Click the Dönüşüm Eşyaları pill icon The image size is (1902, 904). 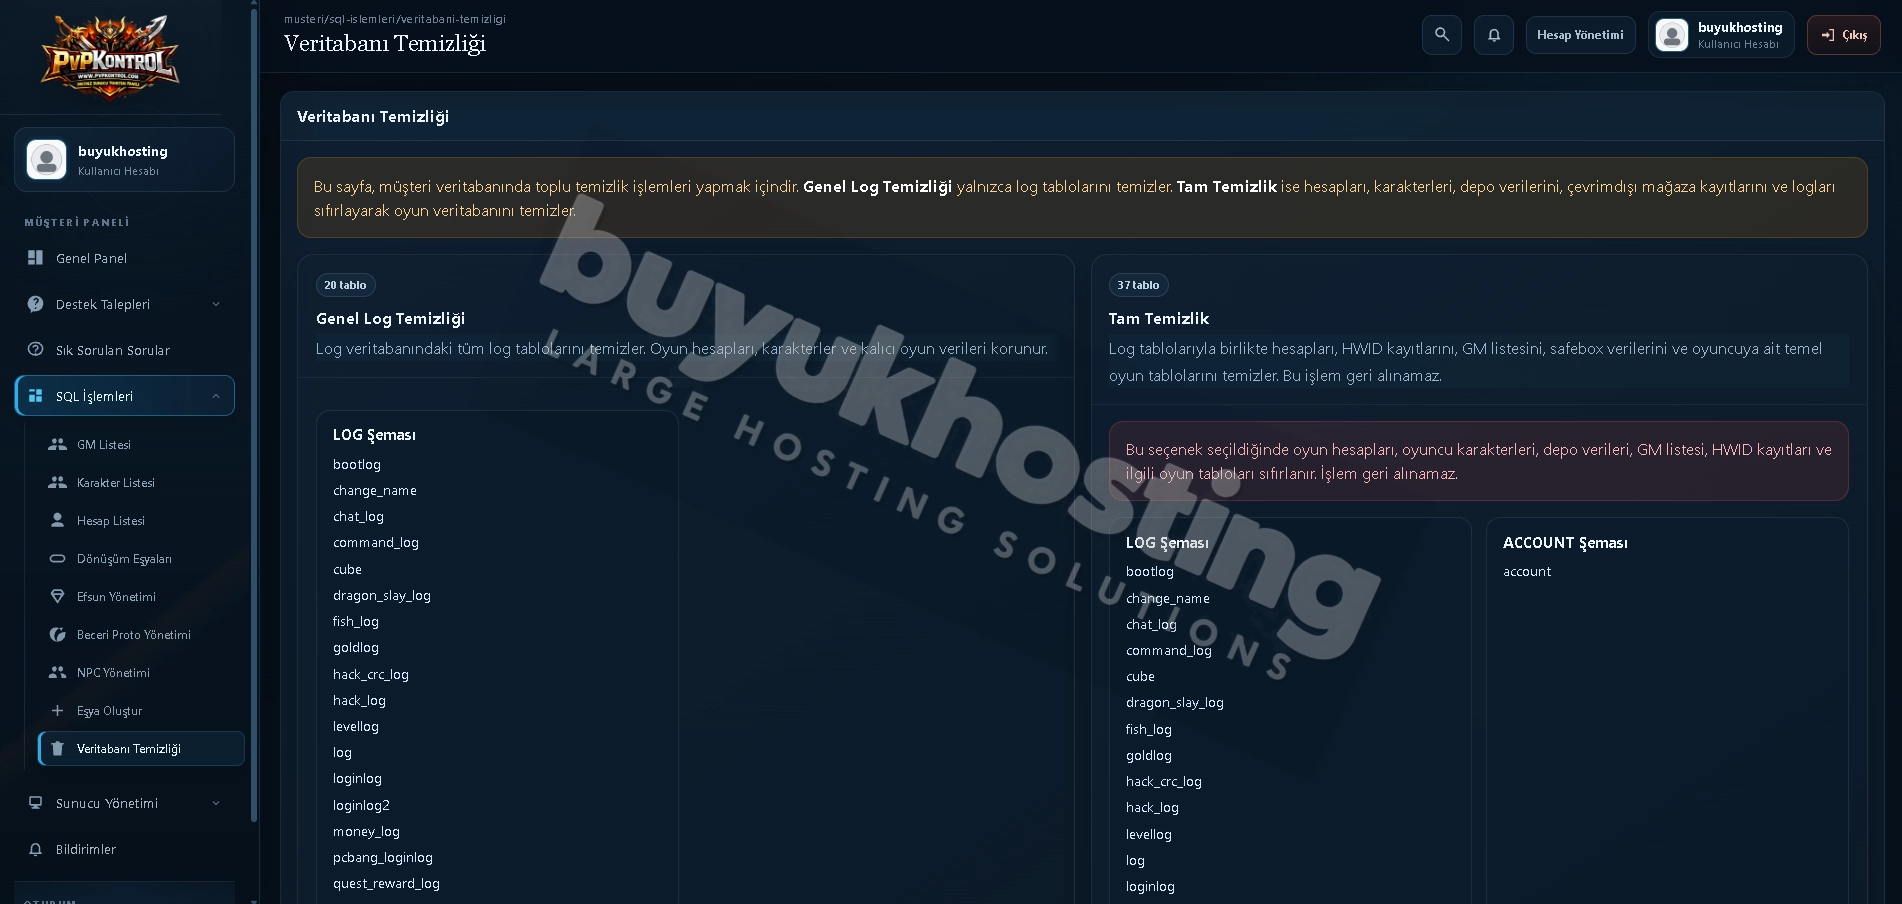[x=58, y=558]
